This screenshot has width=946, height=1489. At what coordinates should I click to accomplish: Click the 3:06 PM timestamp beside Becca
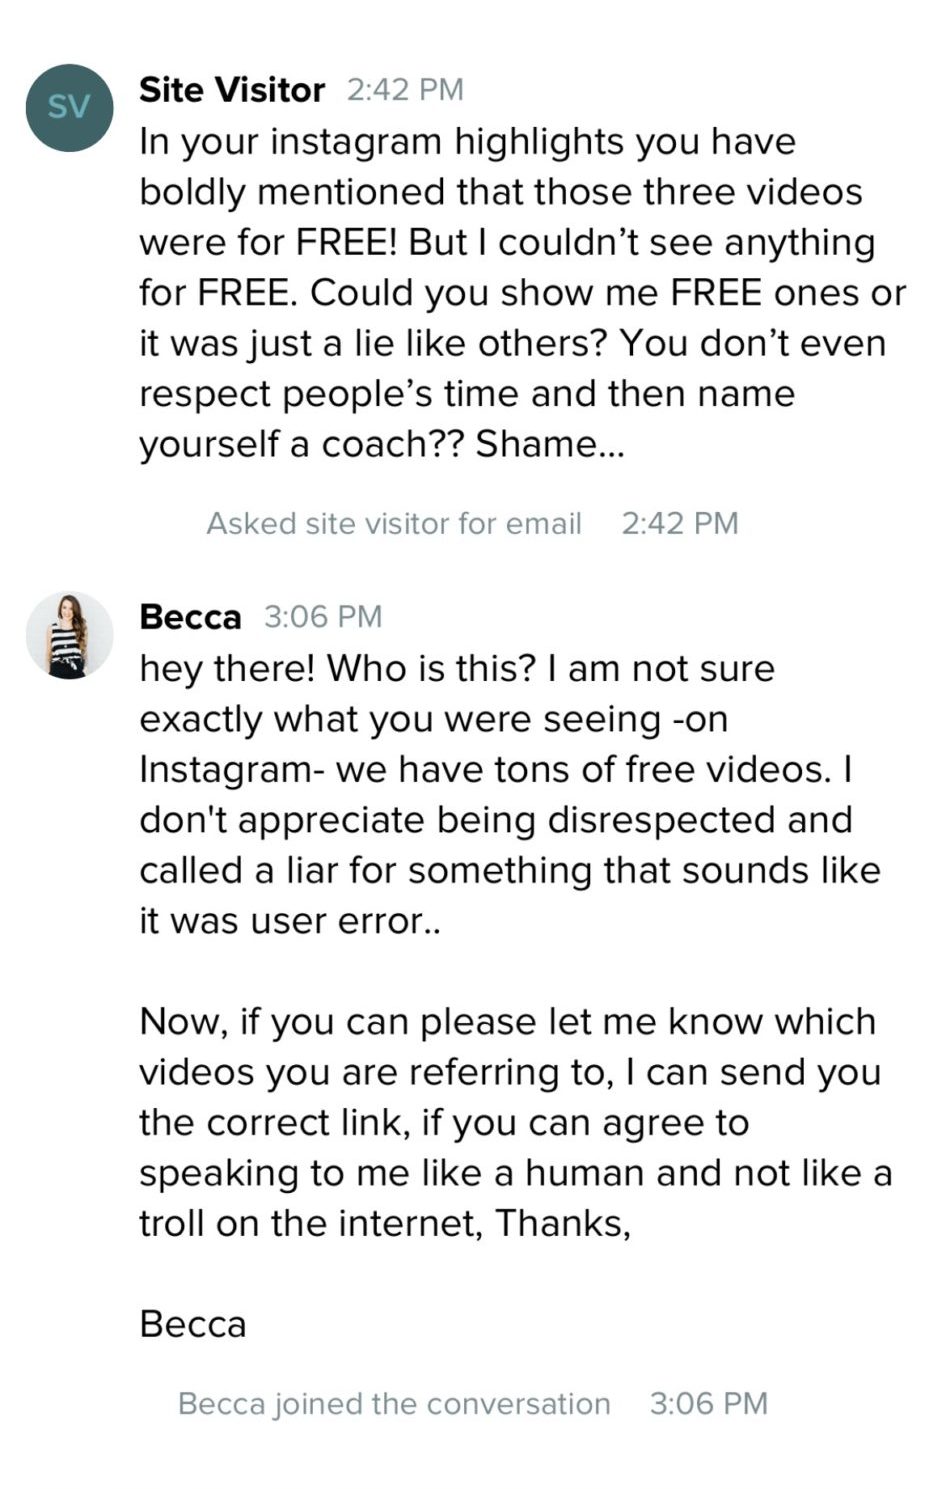(323, 617)
